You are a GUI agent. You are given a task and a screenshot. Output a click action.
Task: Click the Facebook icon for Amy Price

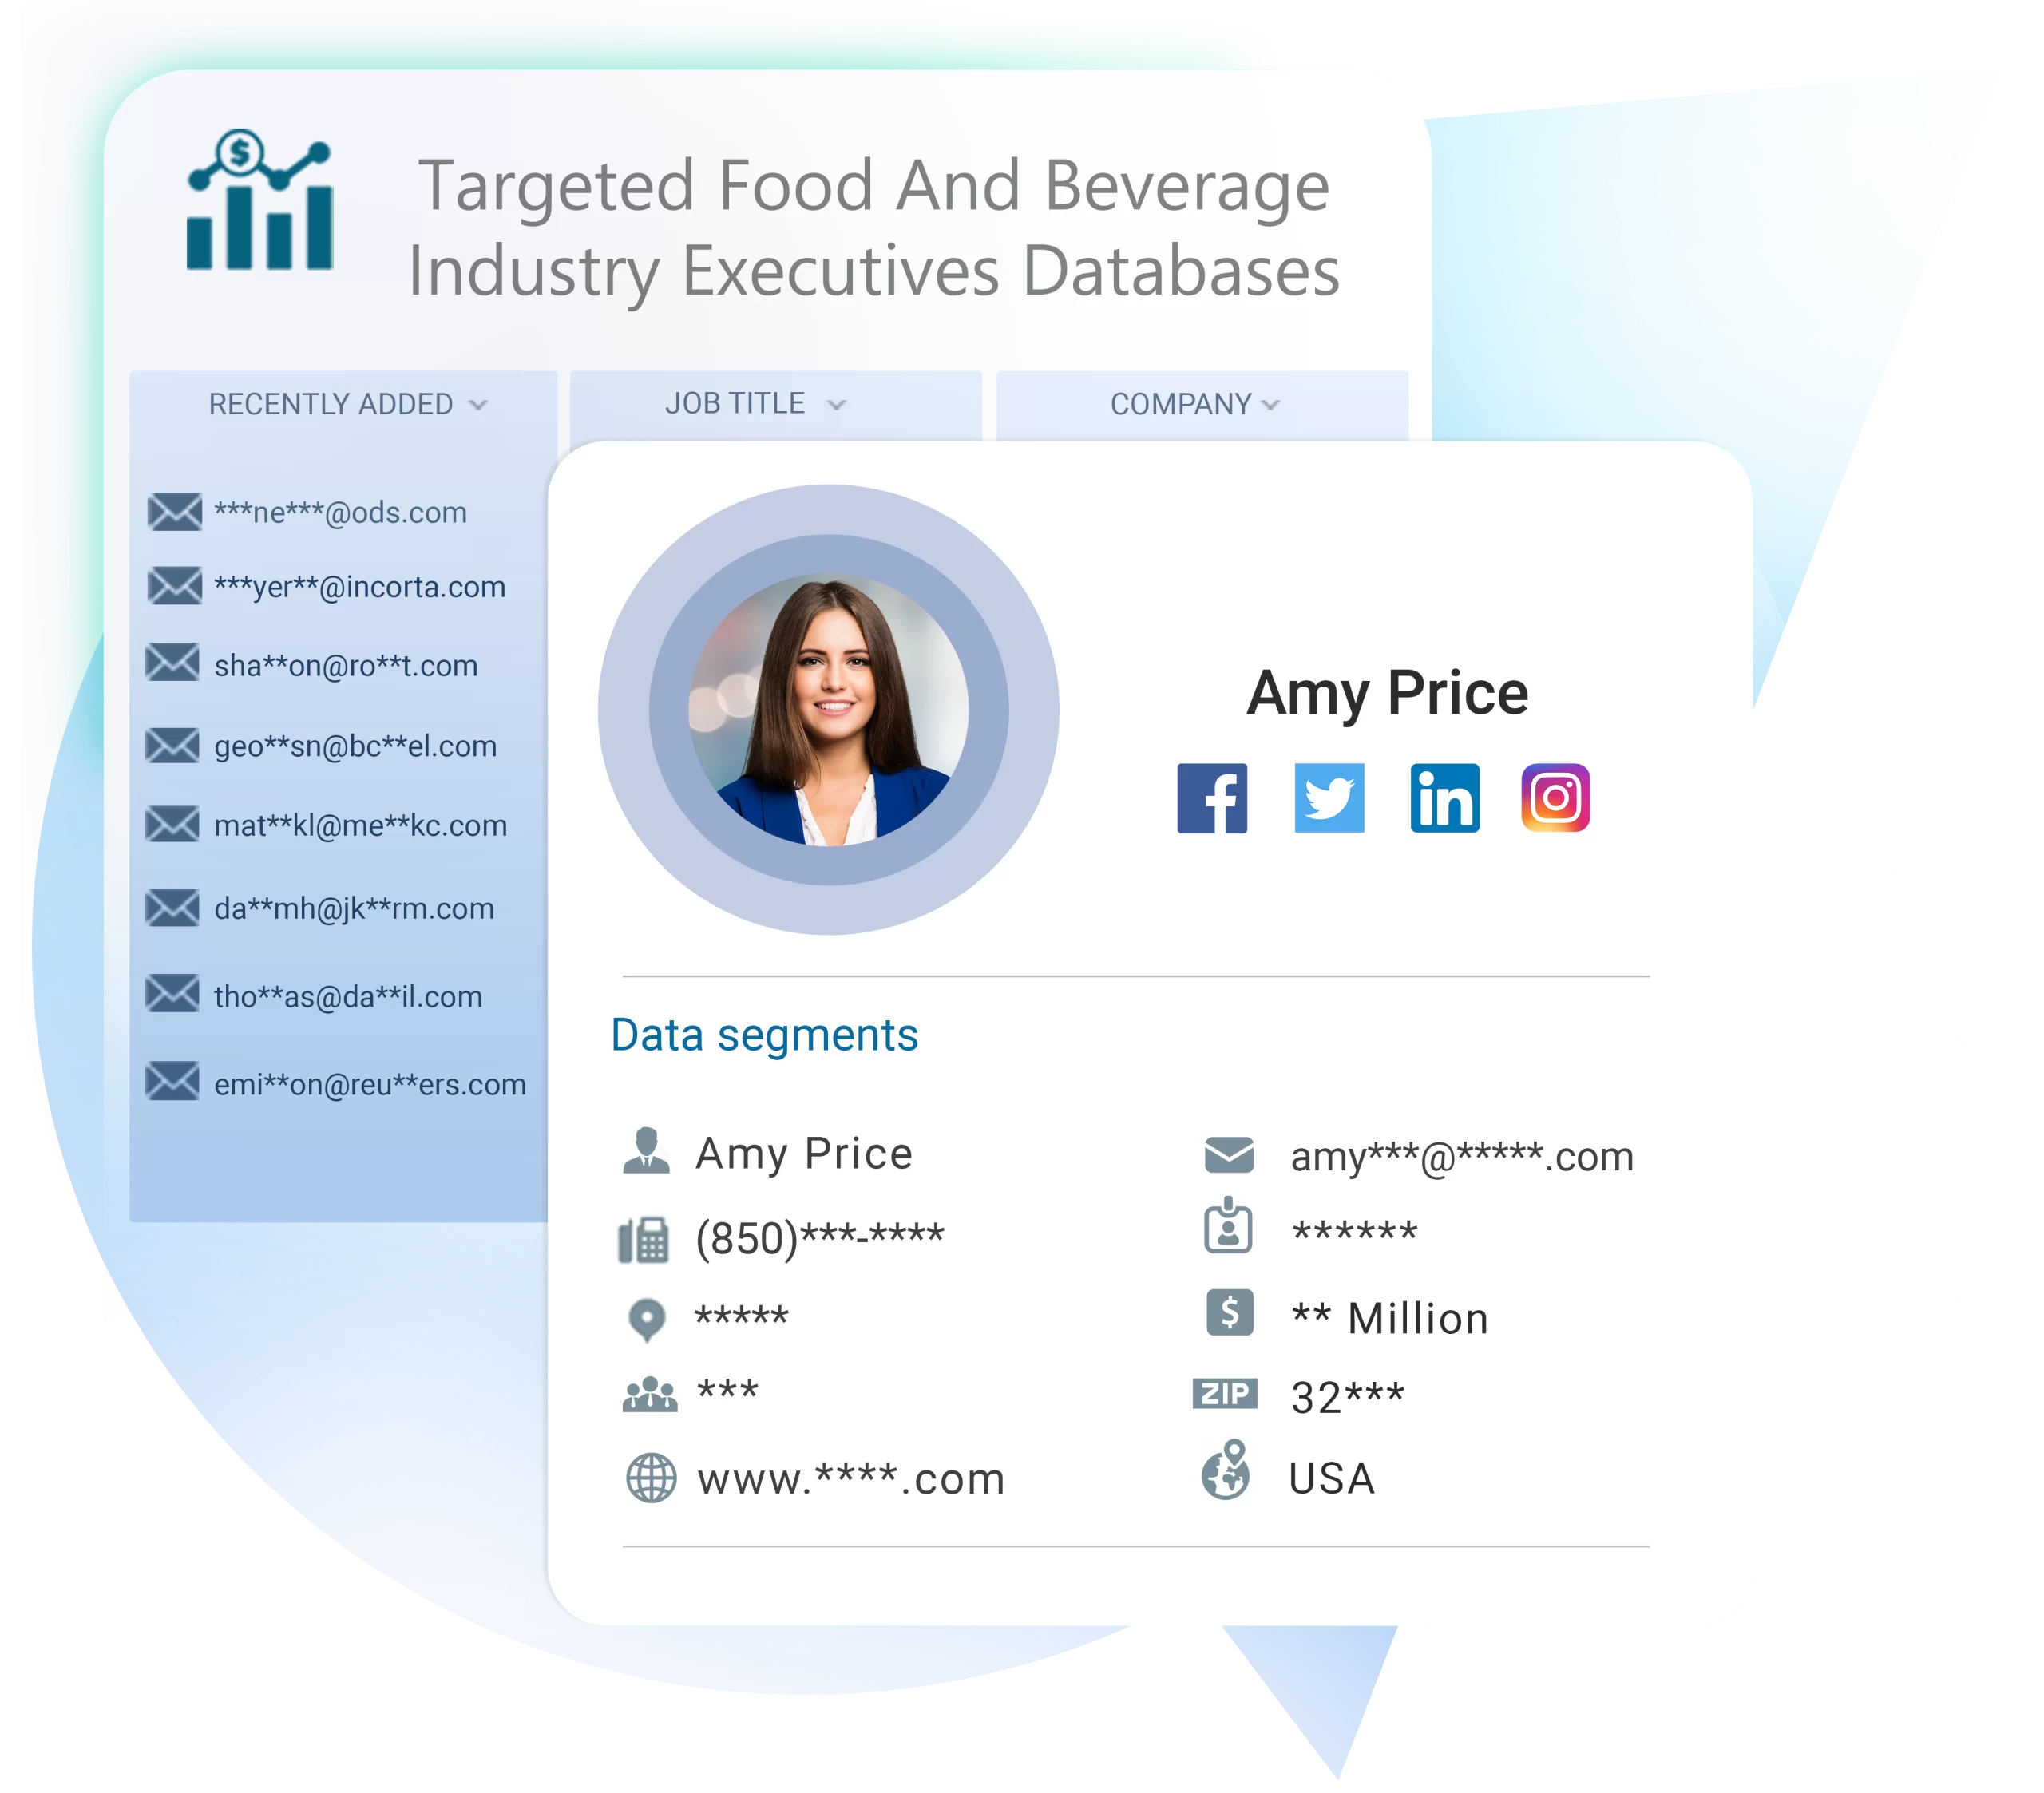[x=1213, y=801]
